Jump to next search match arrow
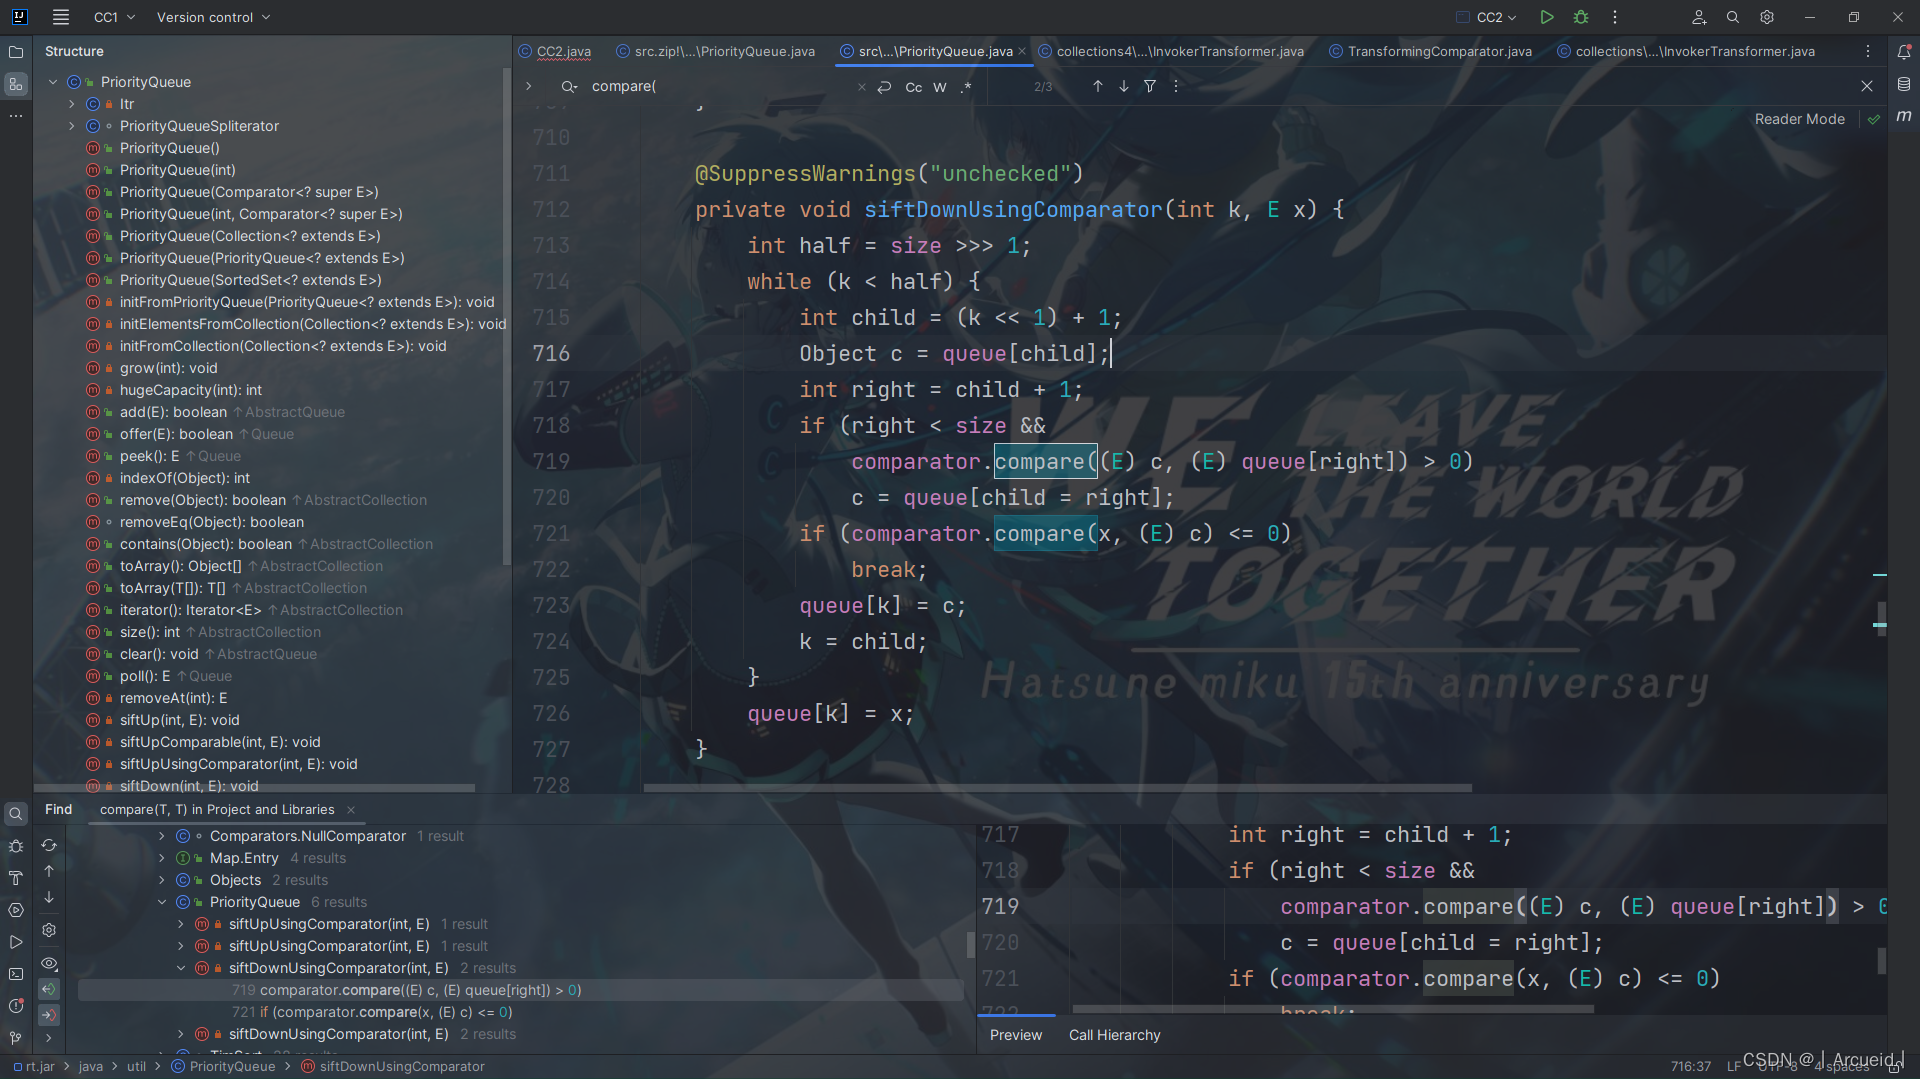Screen dimensions: 1920x1079 pyautogui.click(x=1124, y=86)
